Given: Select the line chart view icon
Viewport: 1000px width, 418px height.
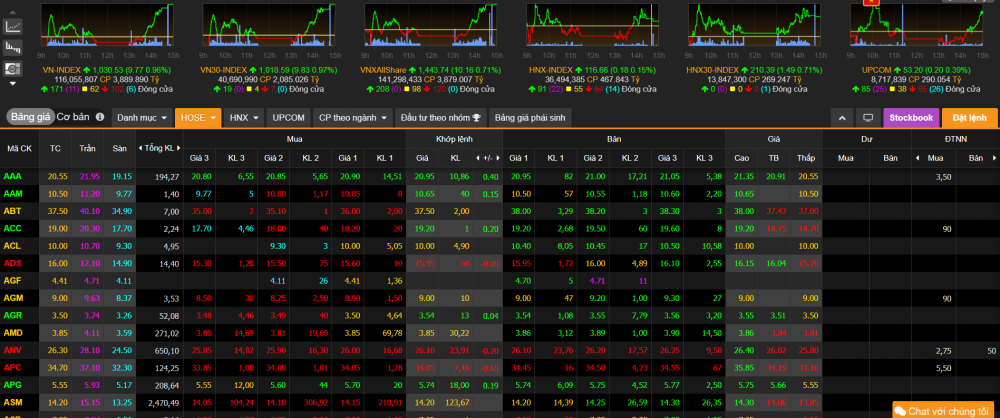Looking at the screenshot, I should click(x=14, y=23).
